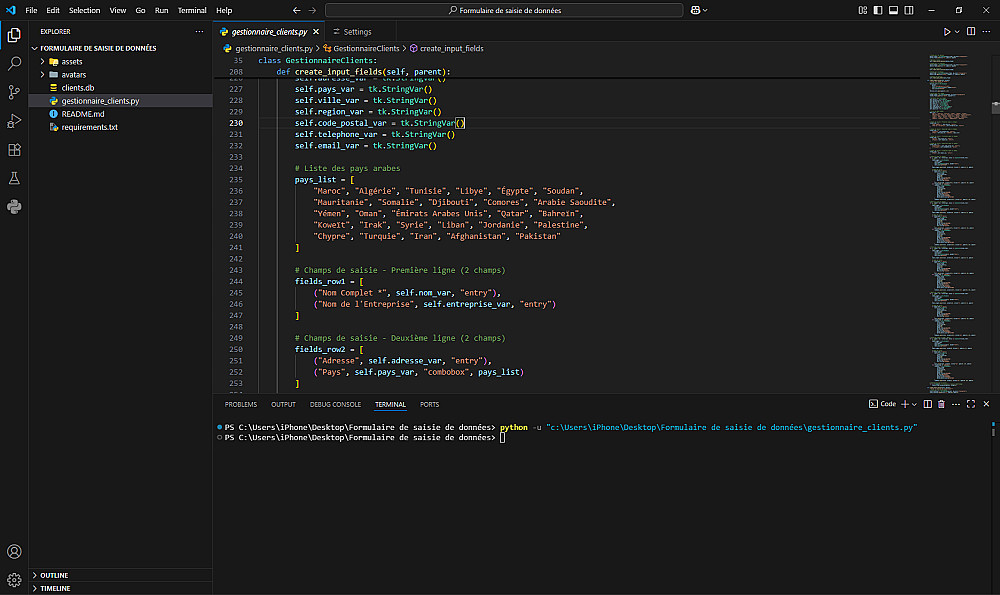Toggle the bottom panel visibility

[x=895, y=10]
